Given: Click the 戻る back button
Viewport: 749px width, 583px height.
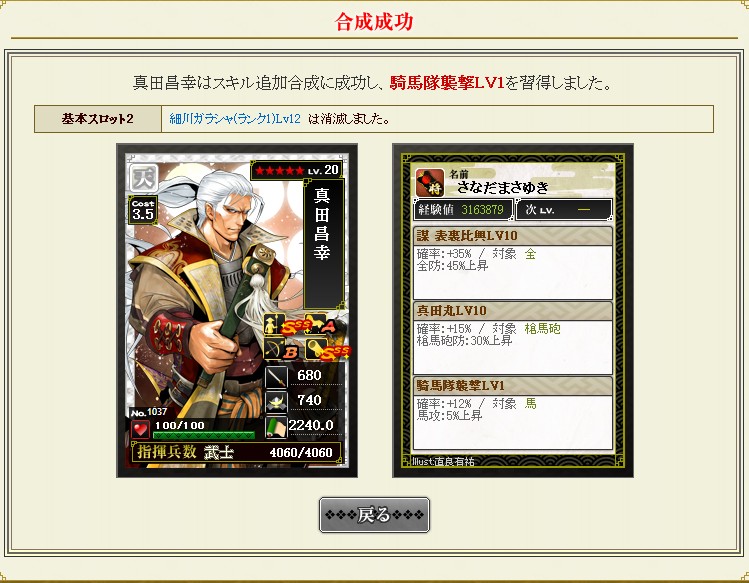Looking at the screenshot, I should coord(374,515).
